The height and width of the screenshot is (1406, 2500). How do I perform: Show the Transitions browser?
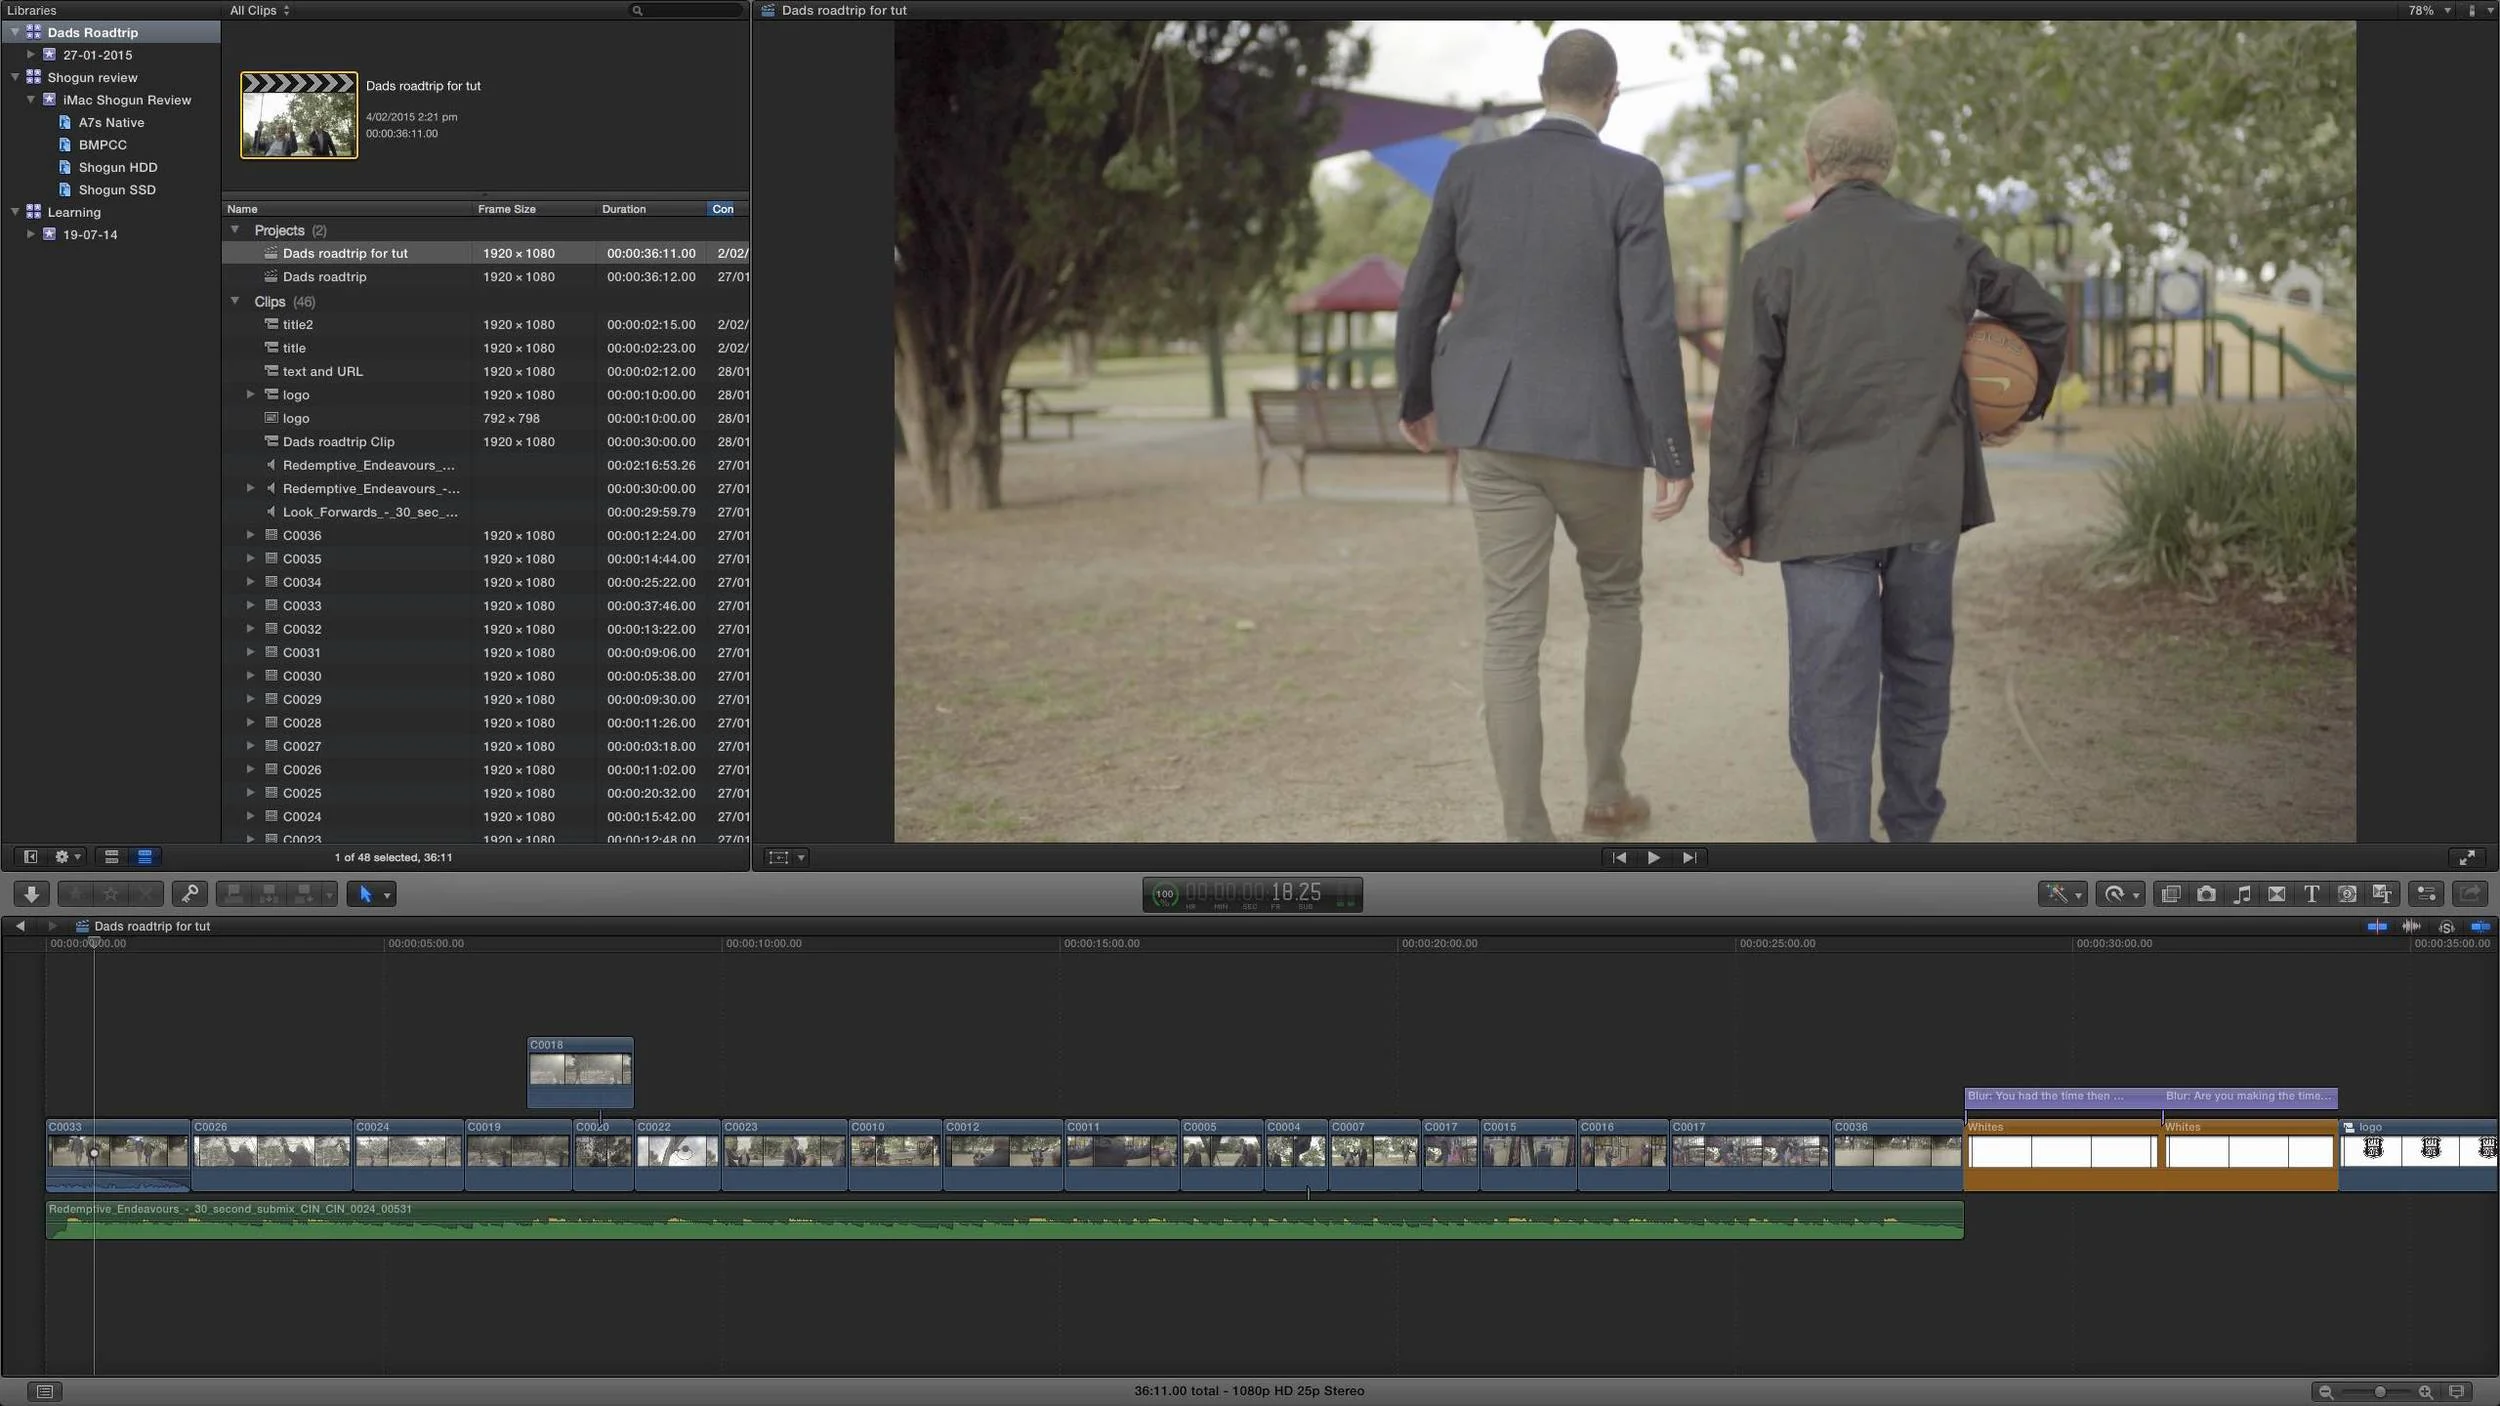click(x=2278, y=893)
